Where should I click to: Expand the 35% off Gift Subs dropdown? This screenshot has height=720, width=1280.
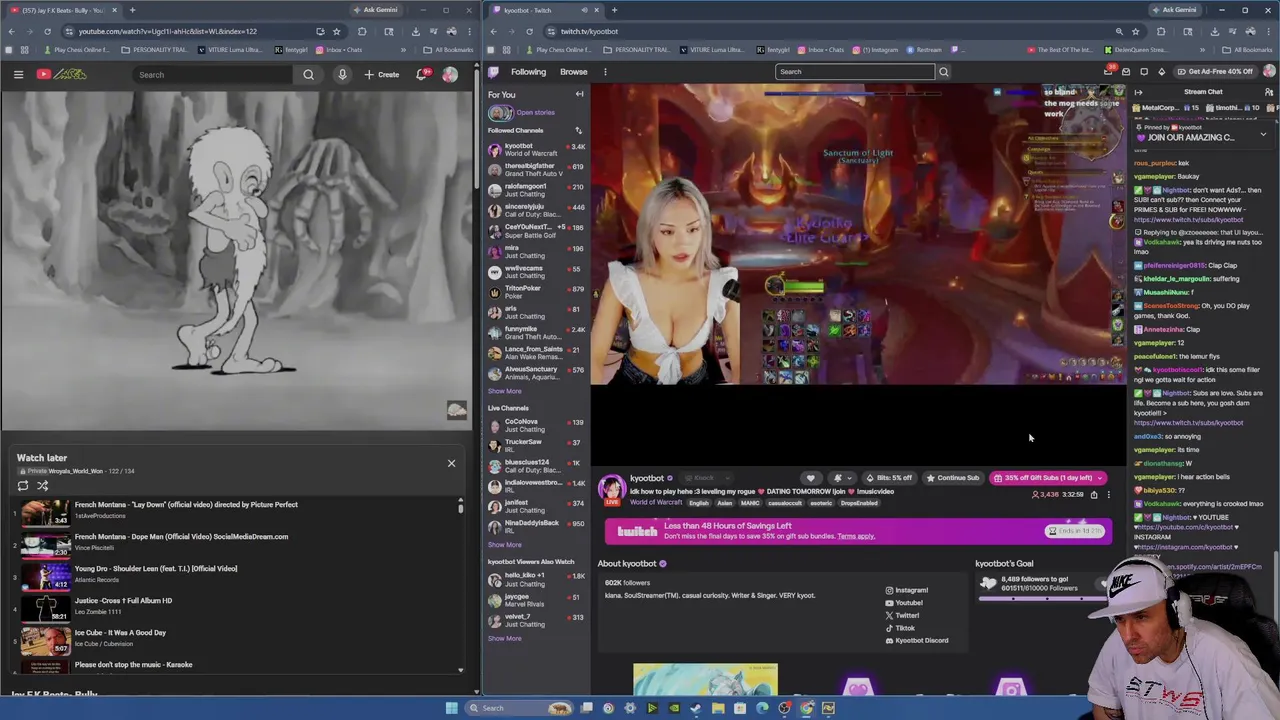[1099, 478]
